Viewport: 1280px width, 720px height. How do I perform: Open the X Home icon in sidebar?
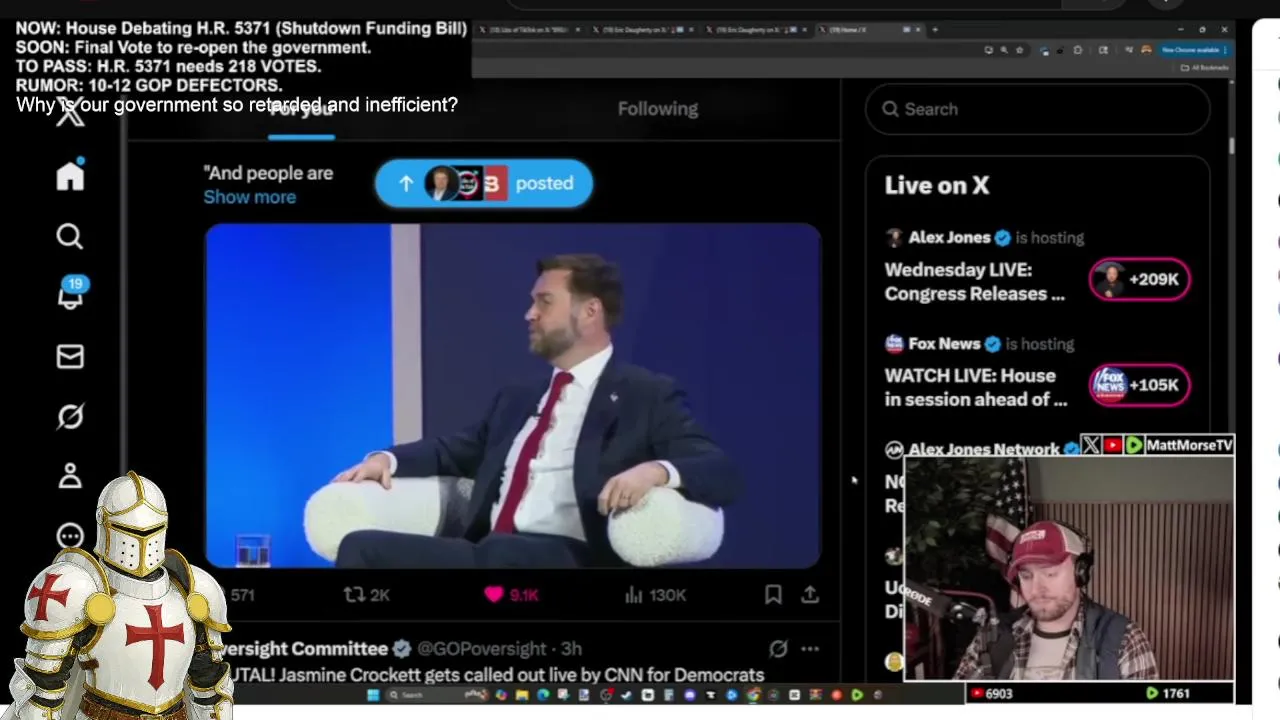point(70,175)
